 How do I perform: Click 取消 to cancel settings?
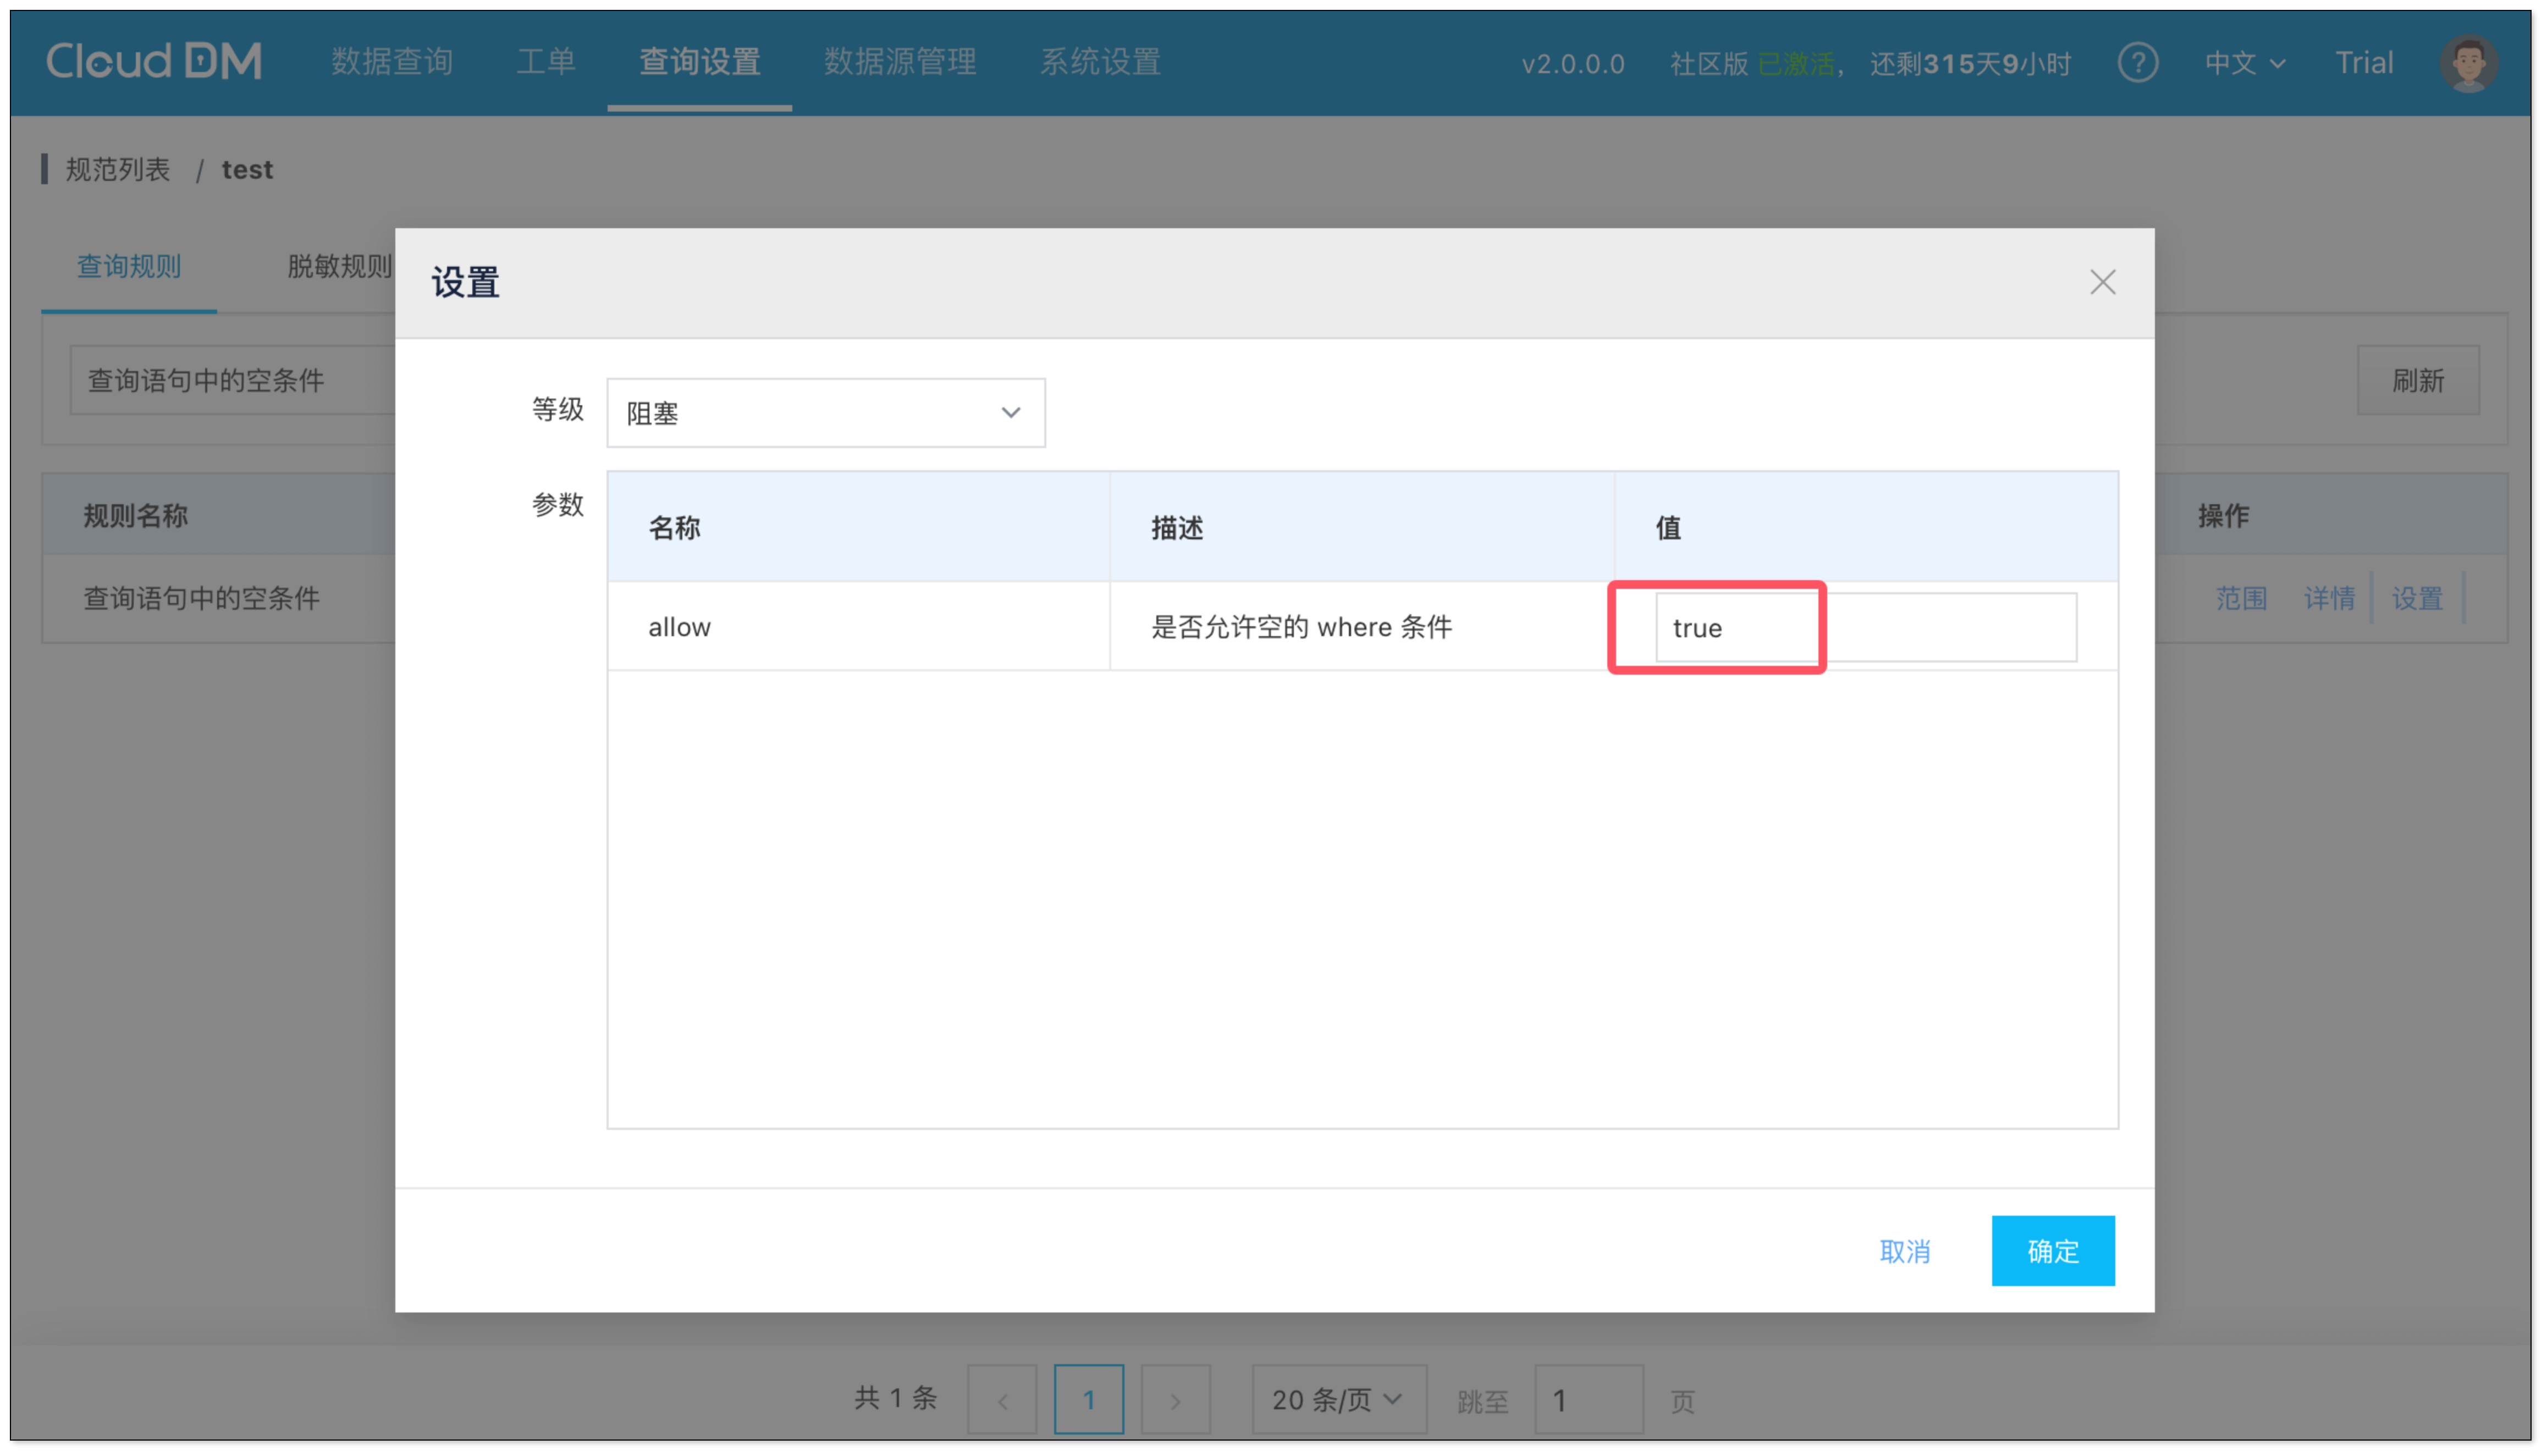point(1903,1251)
